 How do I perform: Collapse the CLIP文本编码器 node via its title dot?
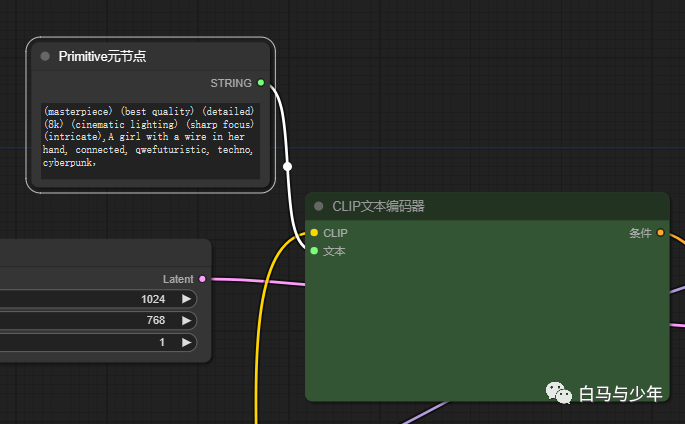[319, 207]
